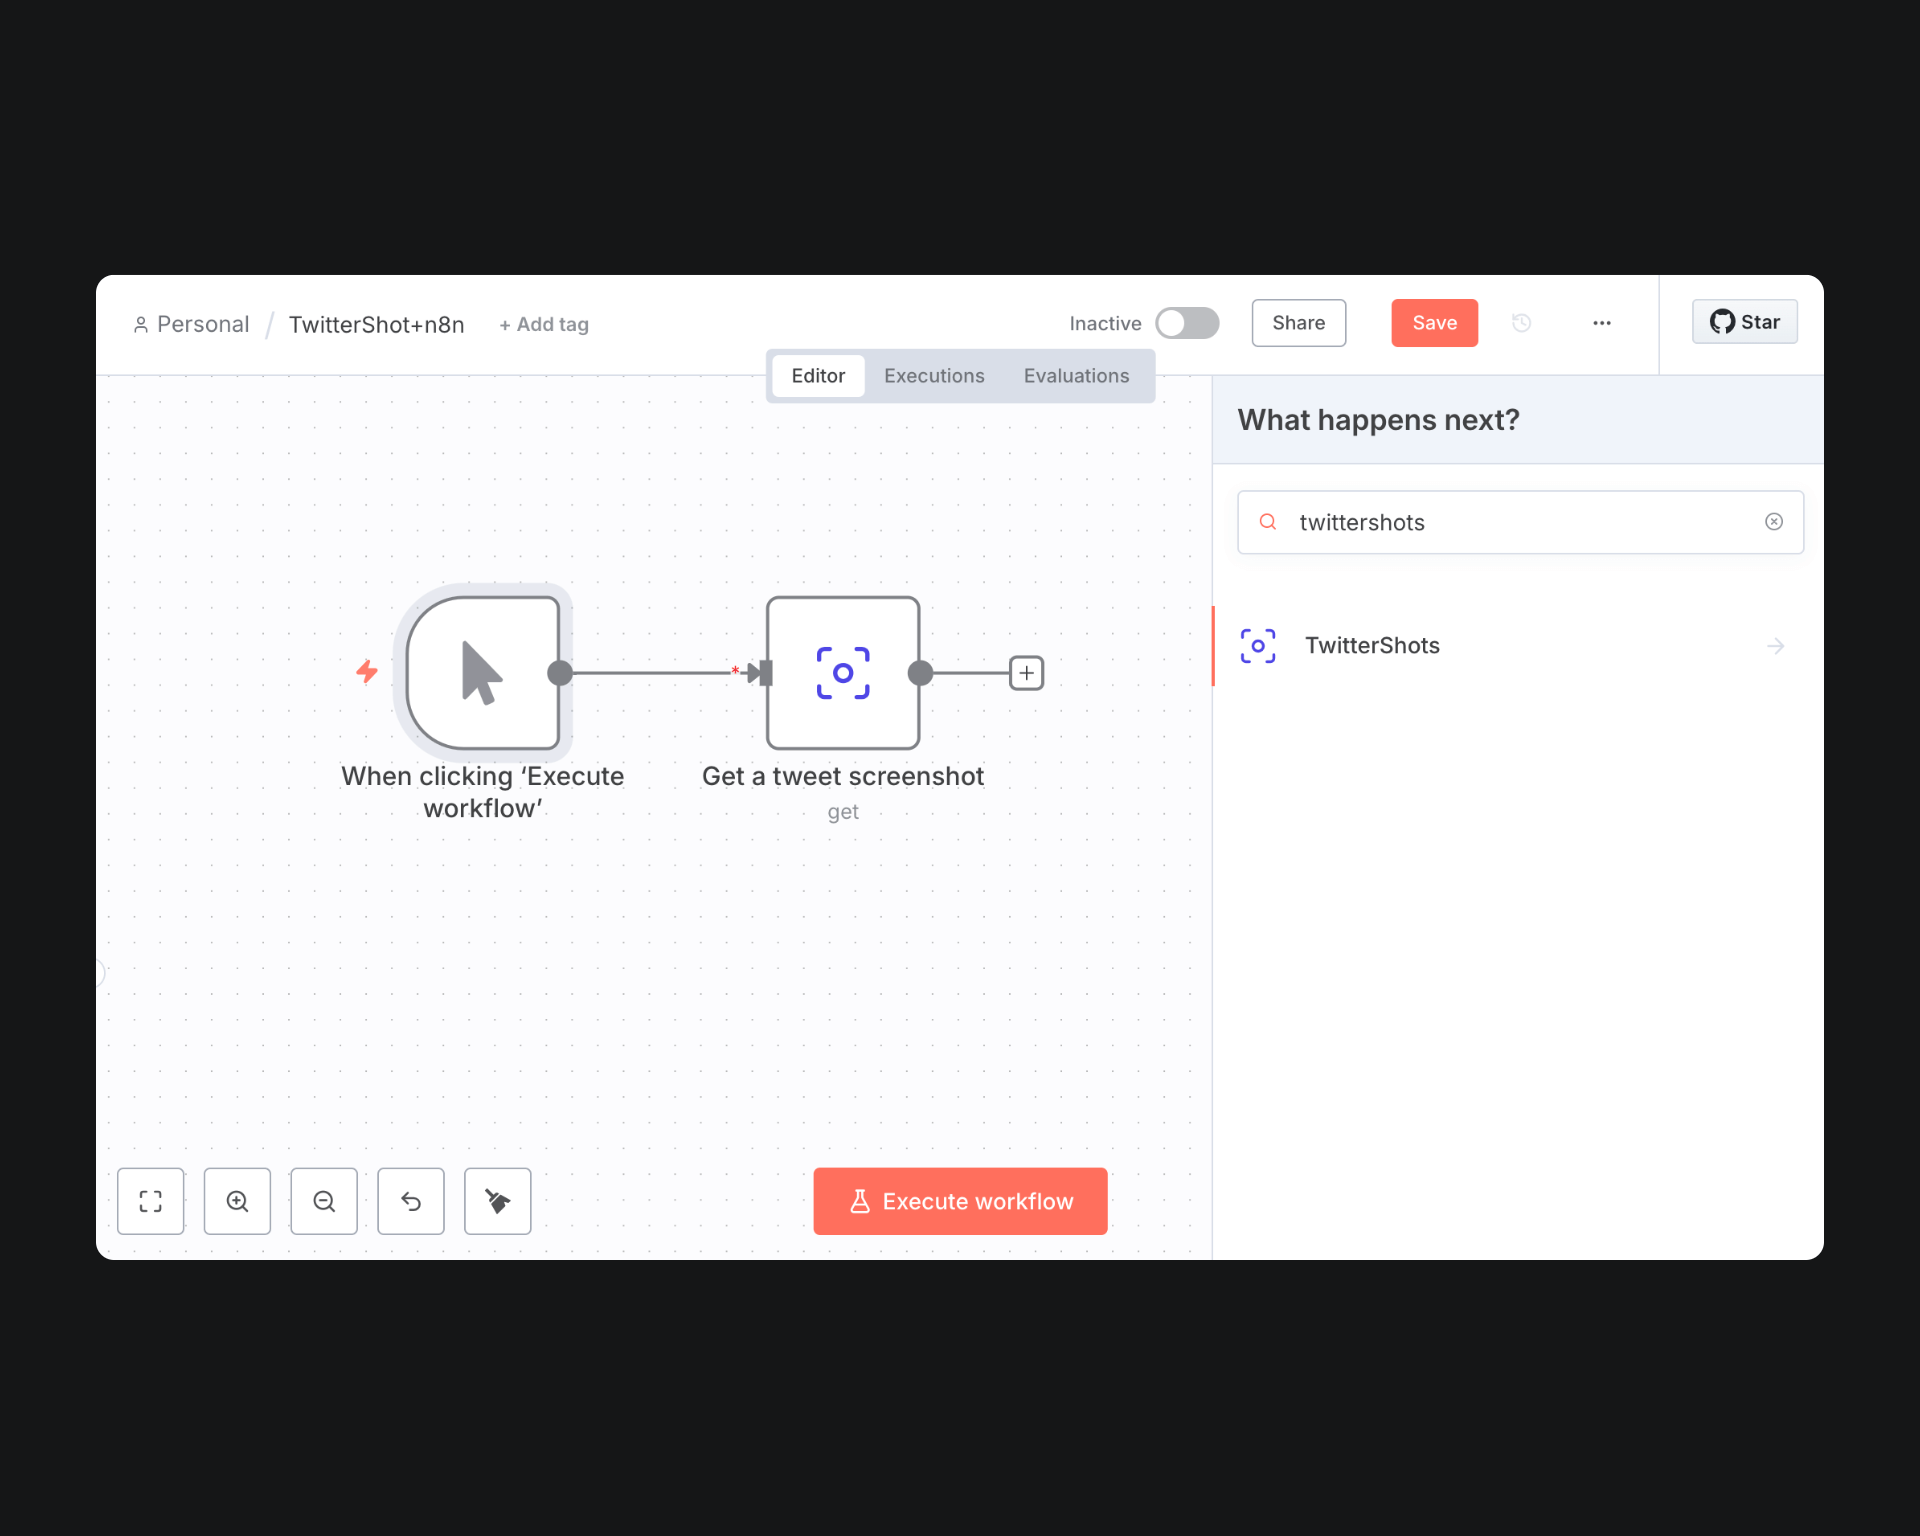1920x1536 pixels.
Task: Click the trigger node output handle
Action: [560, 673]
